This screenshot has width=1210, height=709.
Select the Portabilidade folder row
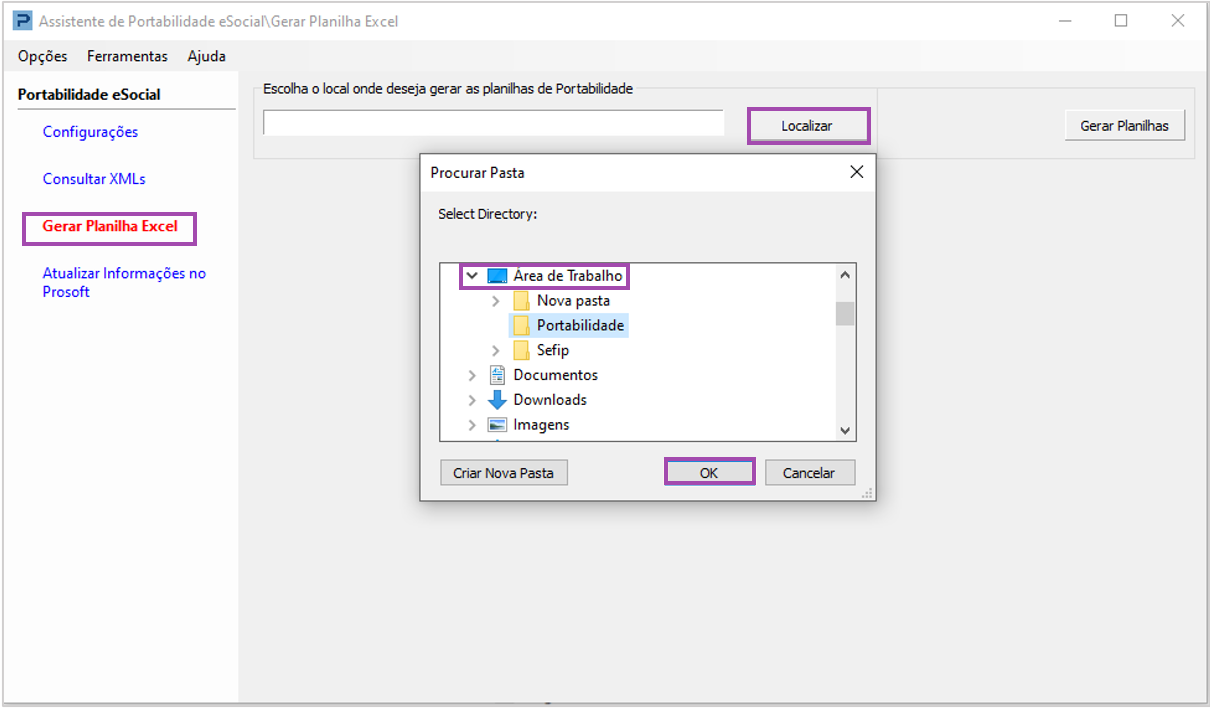[568, 325]
